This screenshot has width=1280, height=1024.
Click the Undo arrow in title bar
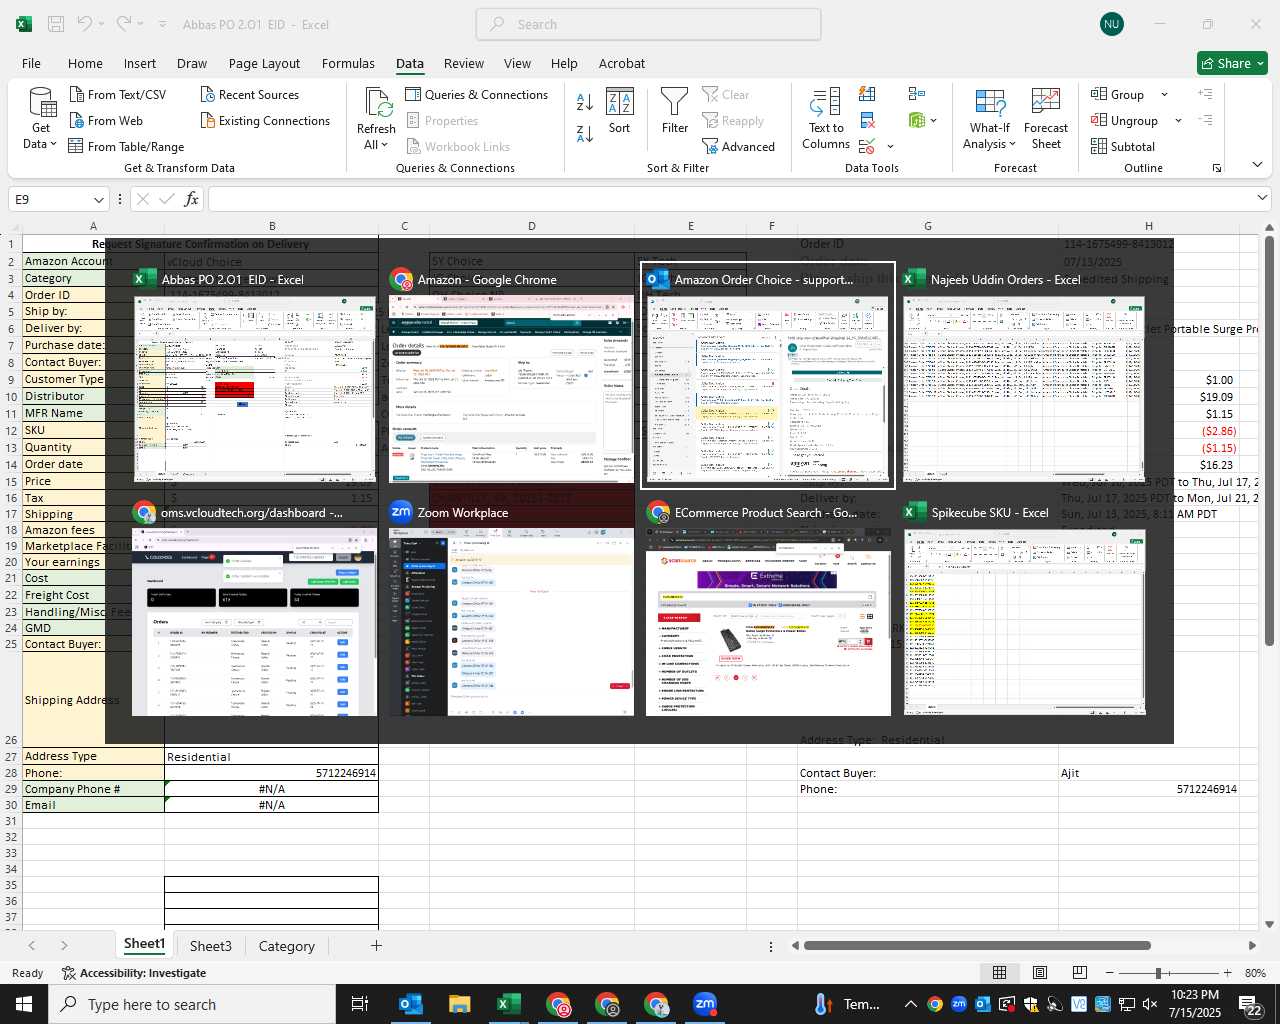pos(85,24)
